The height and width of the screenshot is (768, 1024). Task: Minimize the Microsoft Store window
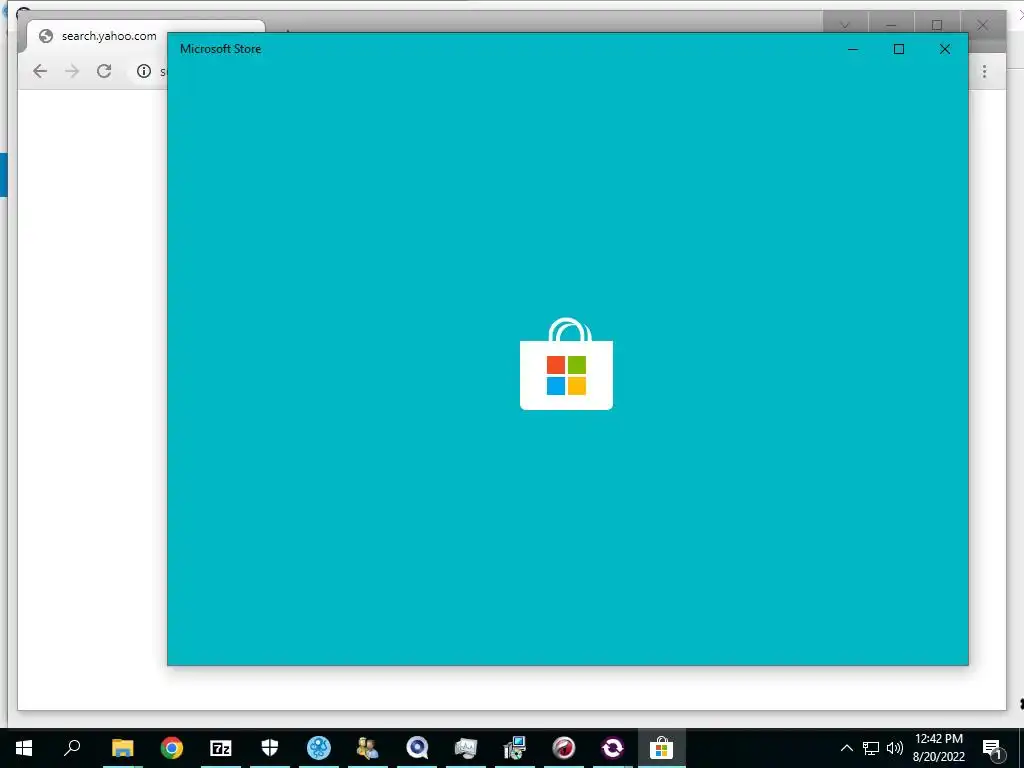coord(853,49)
